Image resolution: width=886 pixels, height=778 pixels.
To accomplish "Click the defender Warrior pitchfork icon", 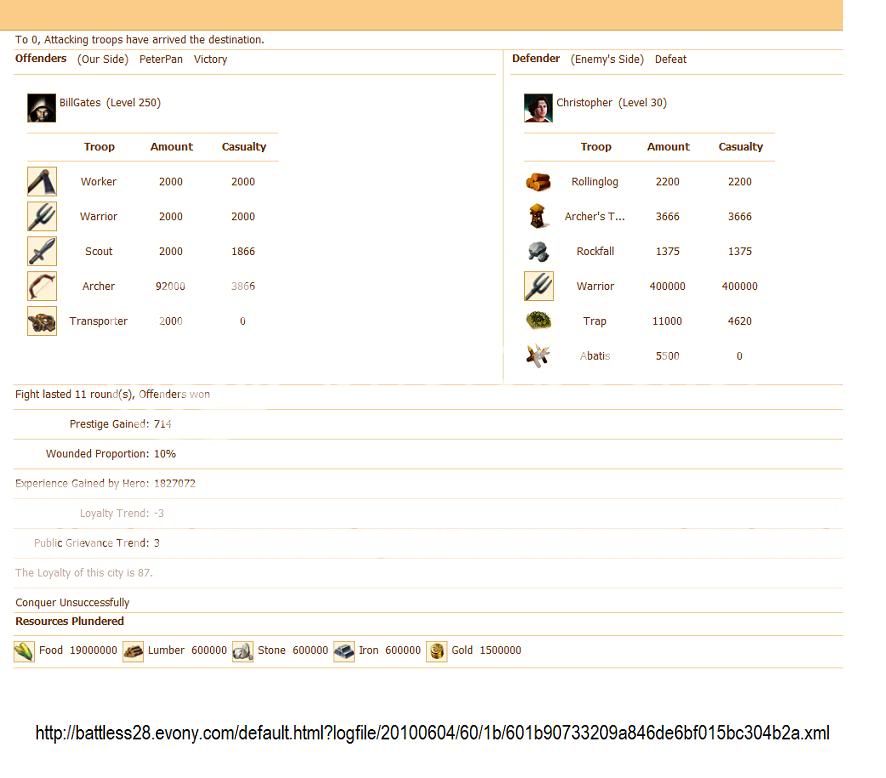I will coord(538,287).
